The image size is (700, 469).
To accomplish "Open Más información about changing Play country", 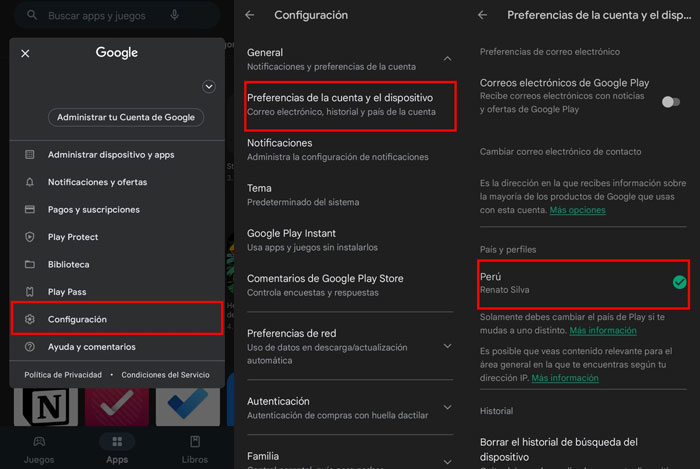I will (603, 331).
